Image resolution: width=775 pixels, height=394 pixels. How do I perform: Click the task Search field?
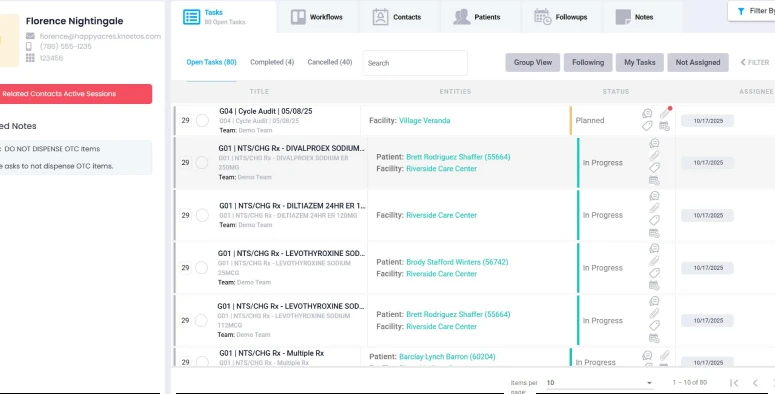pyautogui.click(x=415, y=63)
